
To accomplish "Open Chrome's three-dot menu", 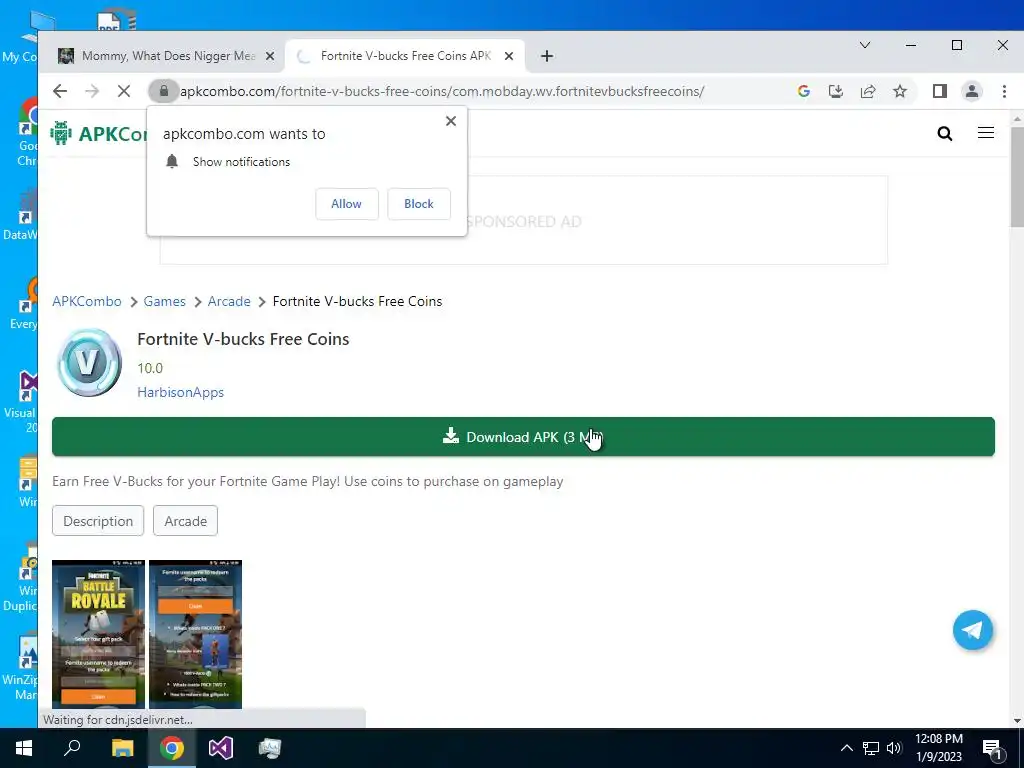I will pos(1004,91).
